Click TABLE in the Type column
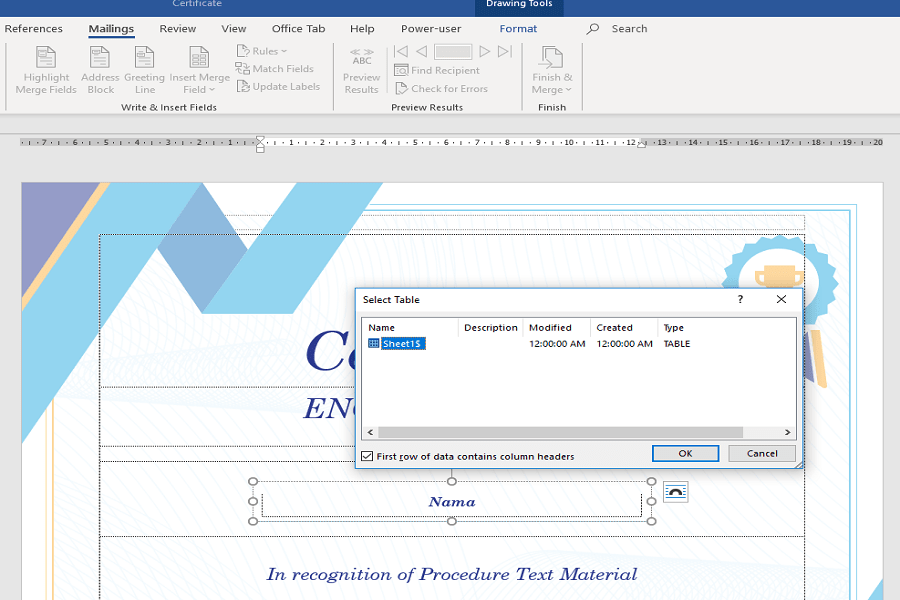This screenshot has height=600, width=900. tap(677, 344)
